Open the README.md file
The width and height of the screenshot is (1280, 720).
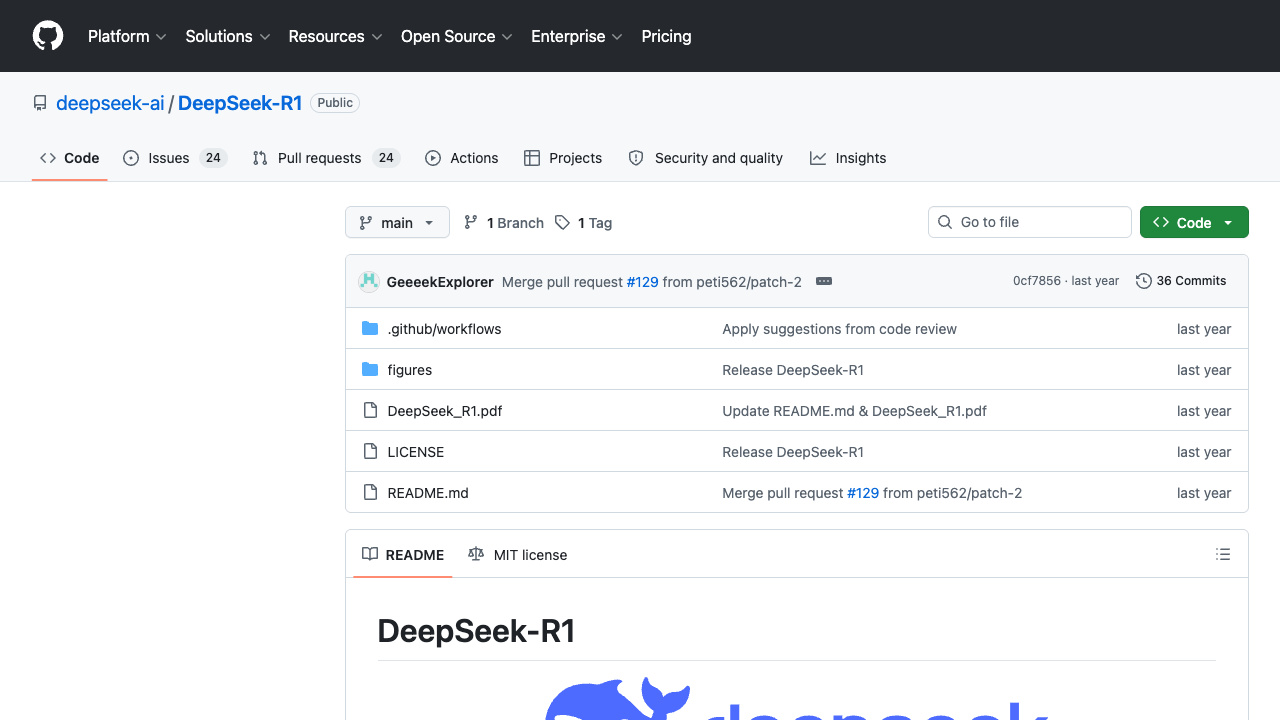point(428,493)
